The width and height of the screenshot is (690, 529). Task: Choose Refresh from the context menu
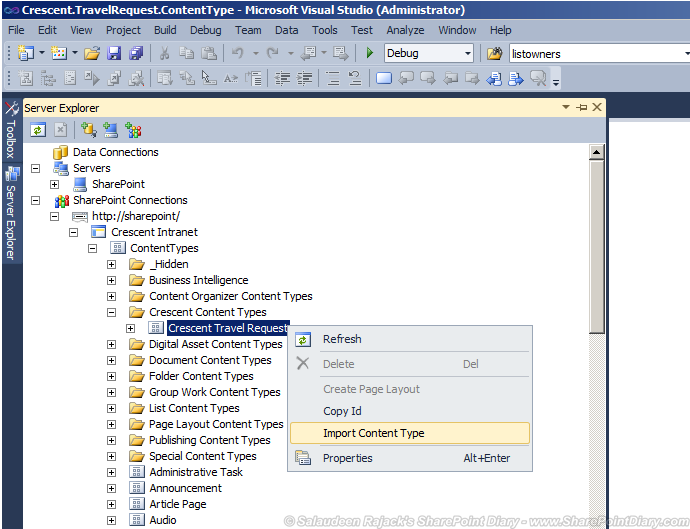tap(410, 339)
